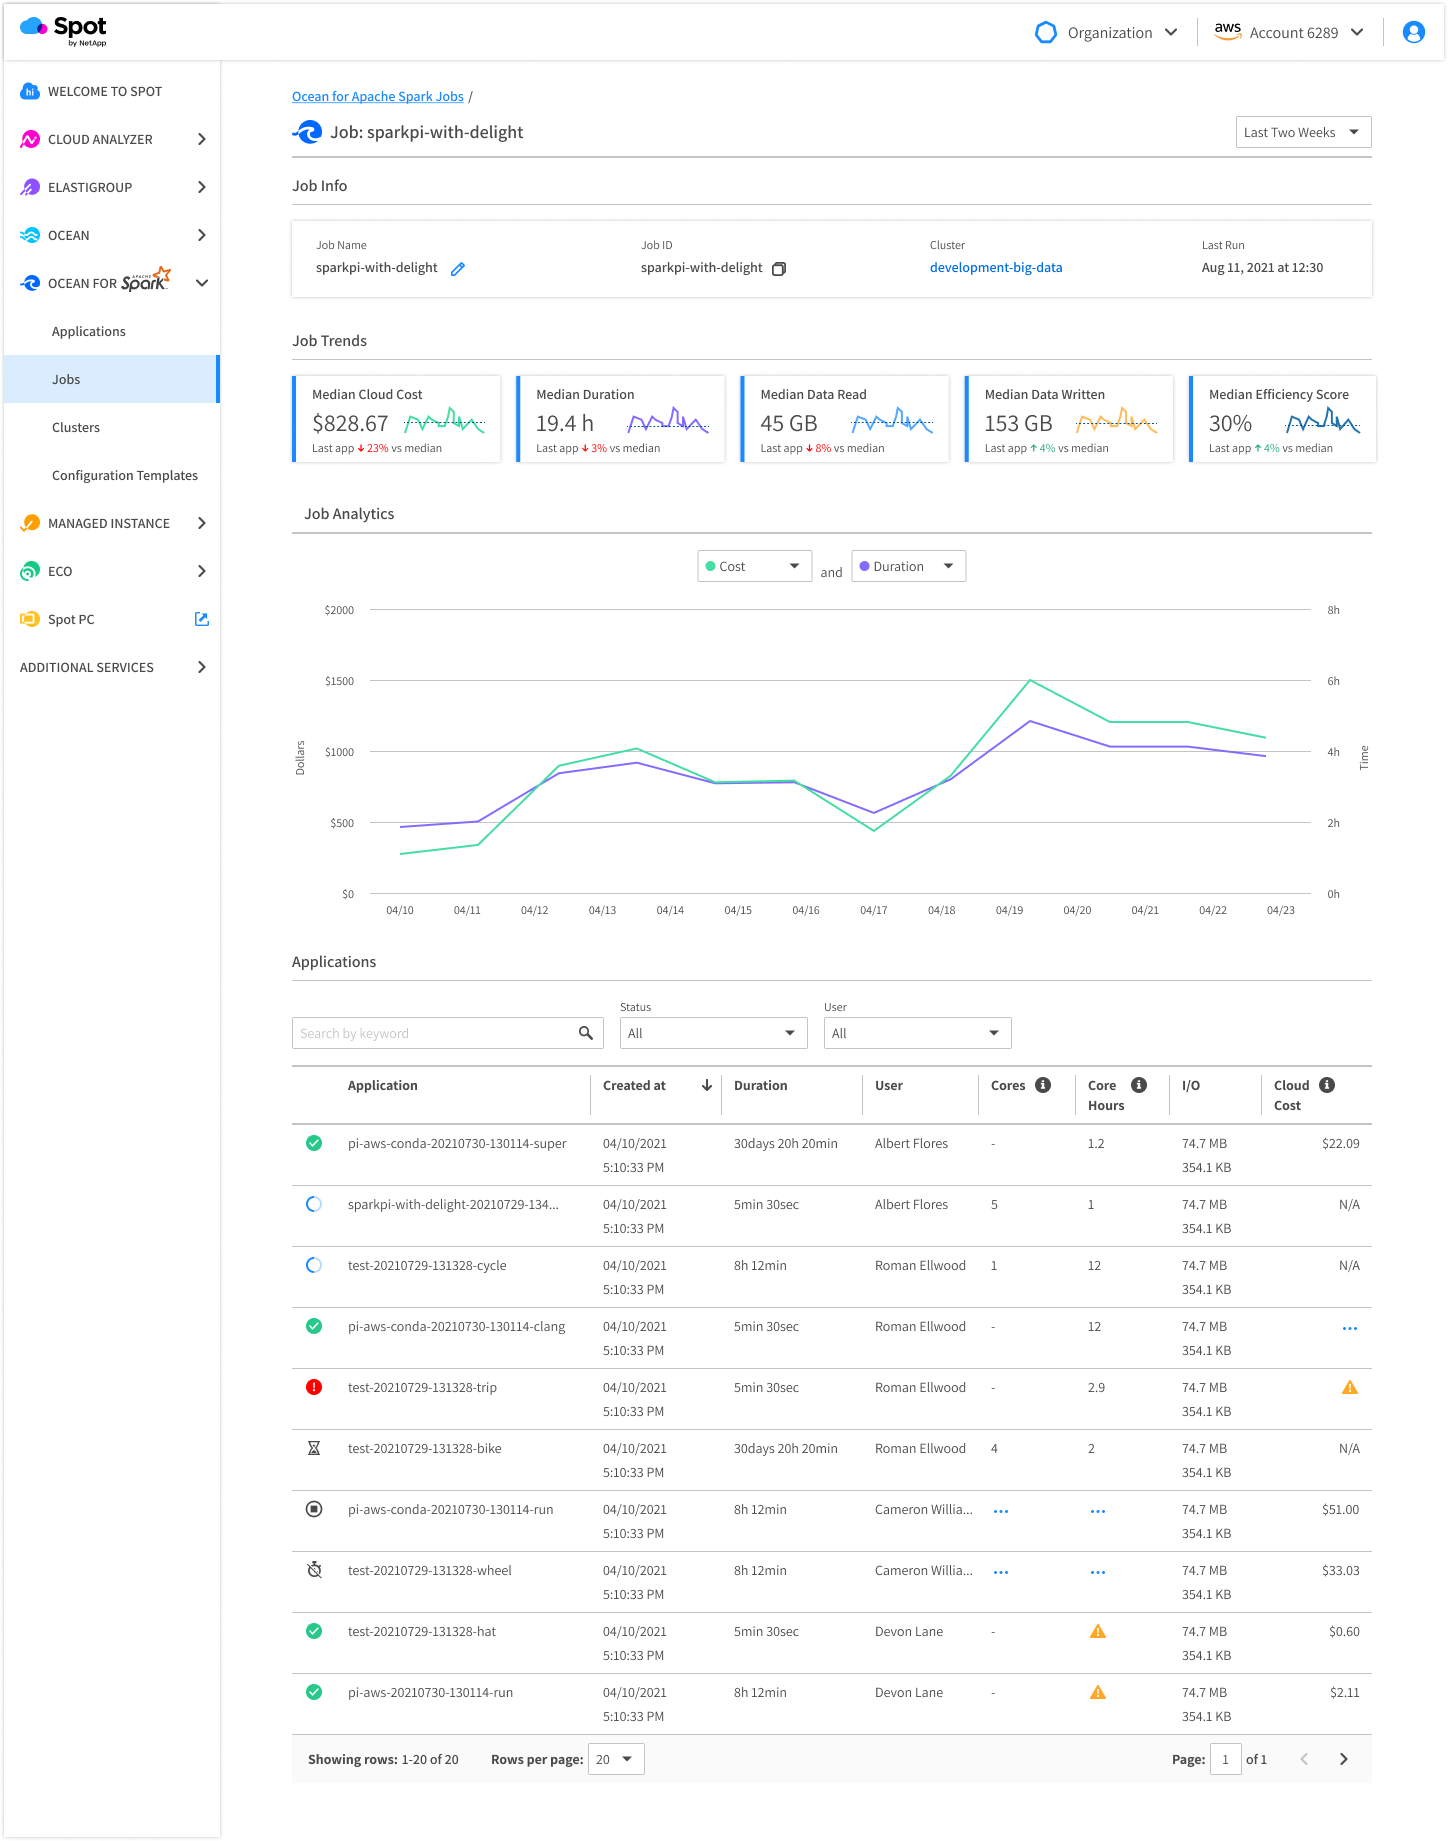Click the info icon next to Cores
The height and width of the screenshot is (1841, 1448).
1043,1085
